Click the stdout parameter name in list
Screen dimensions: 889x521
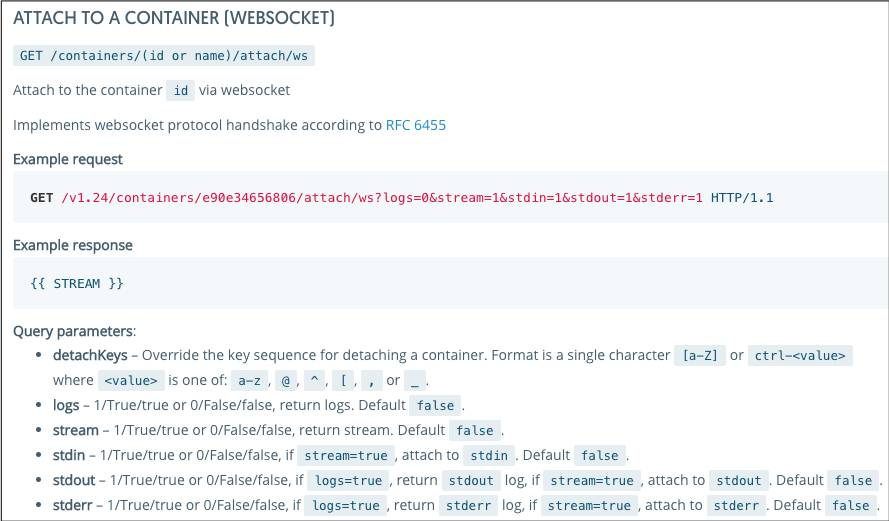click(x=74, y=480)
